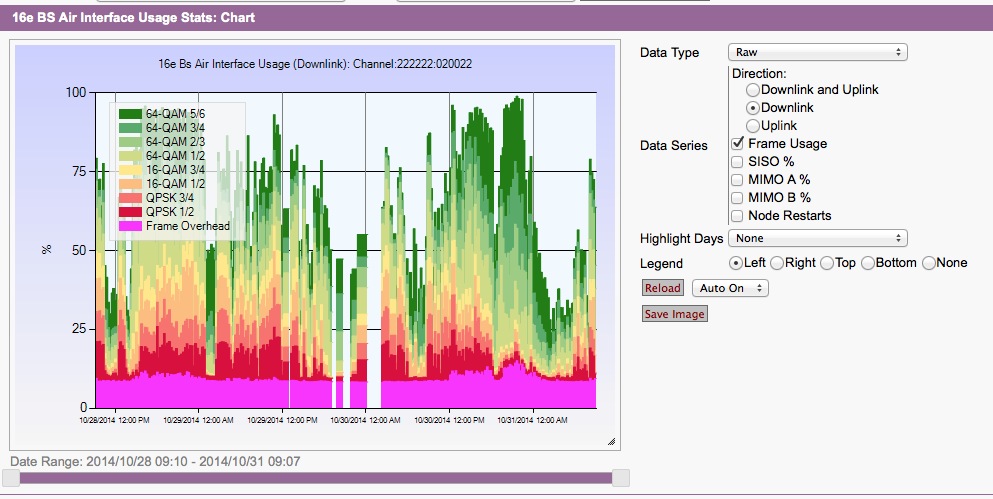Click the 75 value on the y-axis
Screen dimensions: 993x499
pos(80,172)
